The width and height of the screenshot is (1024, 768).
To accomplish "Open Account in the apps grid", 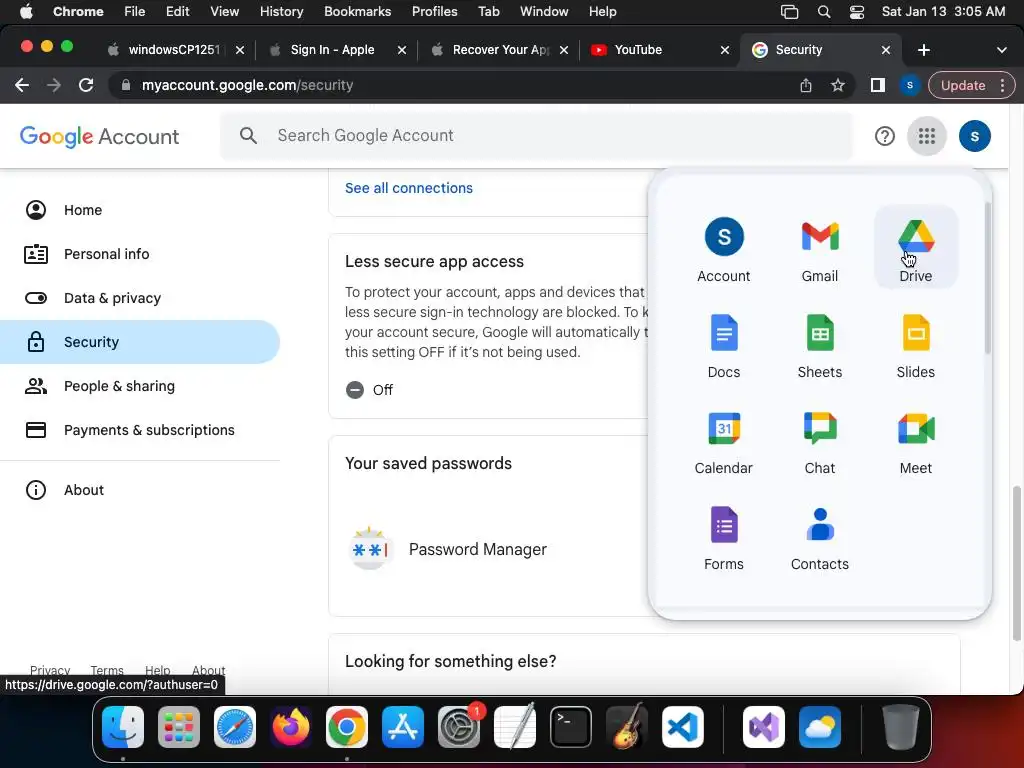I will click(724, 248).
